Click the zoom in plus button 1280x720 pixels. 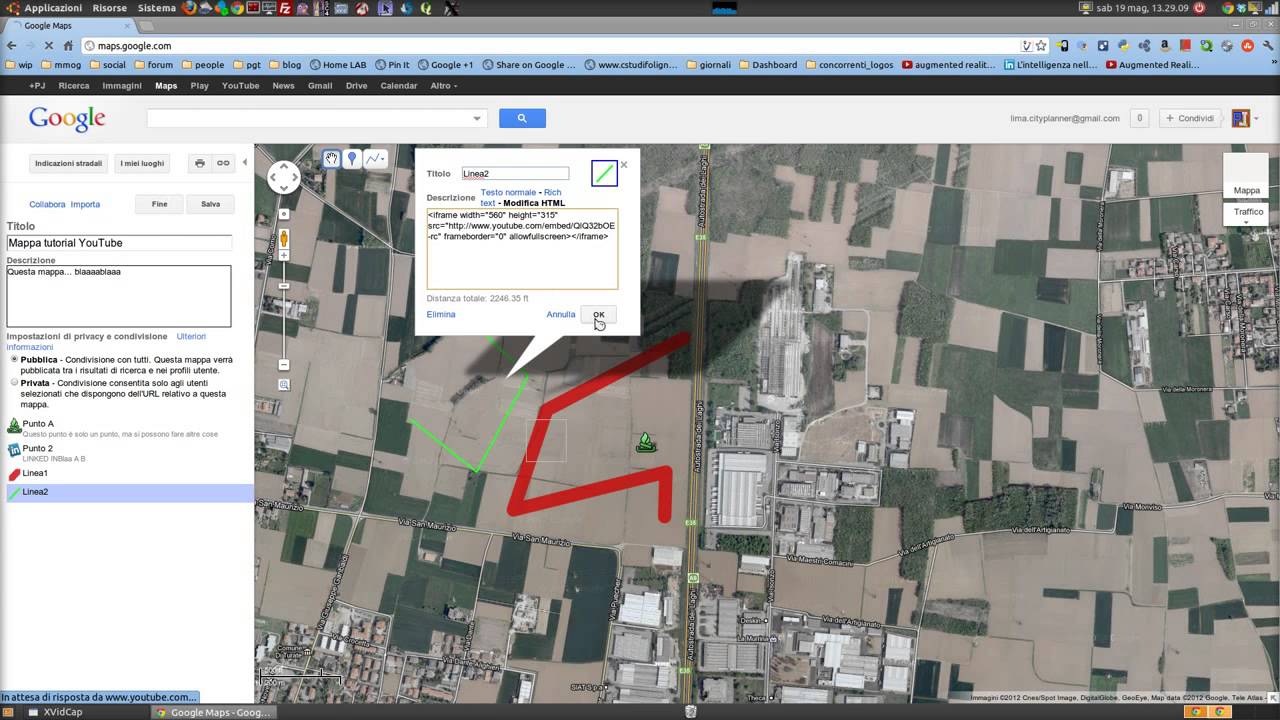[x=284, y=256]
